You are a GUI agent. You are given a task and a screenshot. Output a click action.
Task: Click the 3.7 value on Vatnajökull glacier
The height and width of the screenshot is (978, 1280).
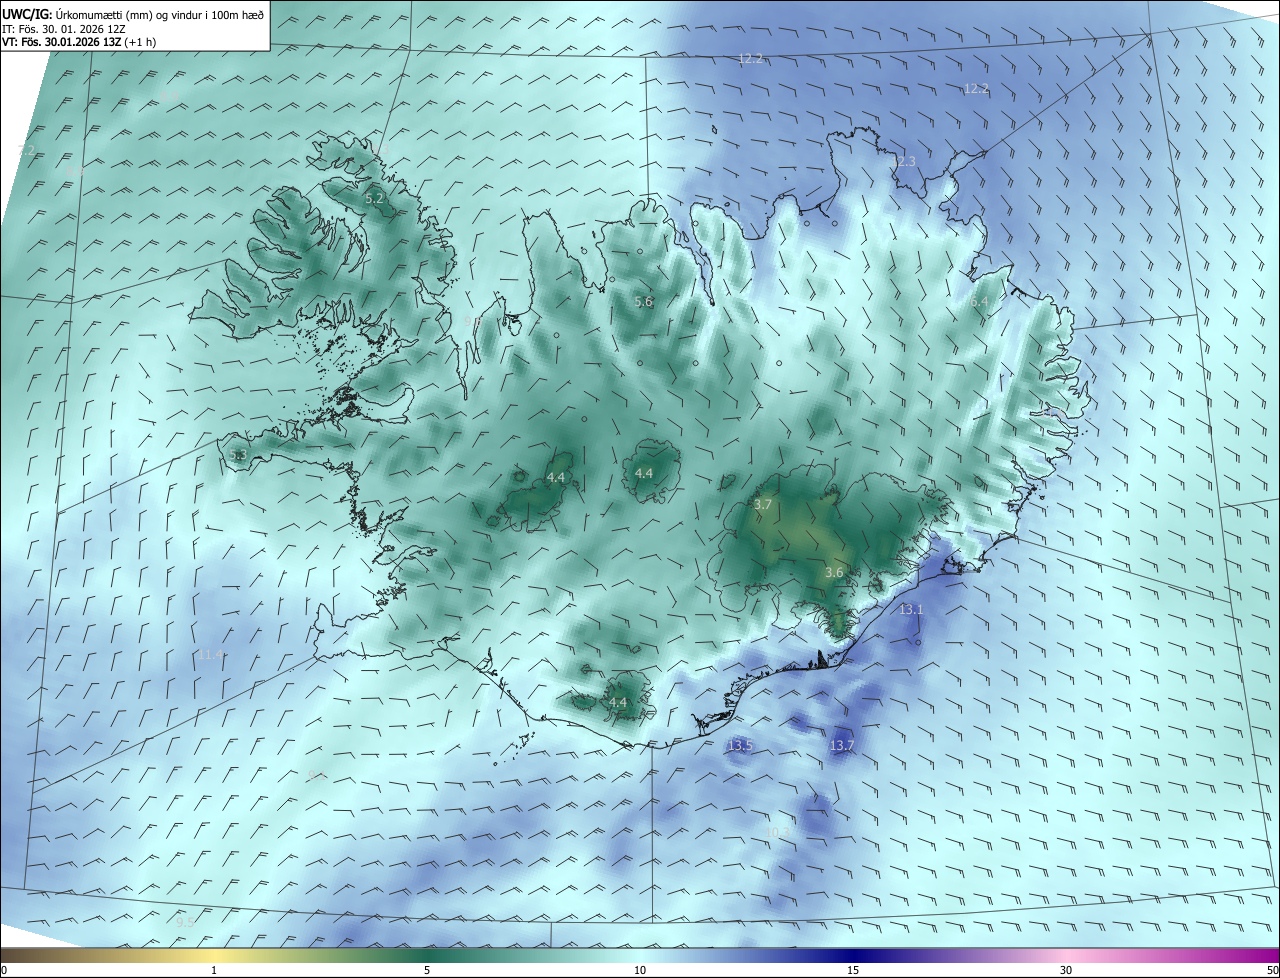click(x=762, y=505)
